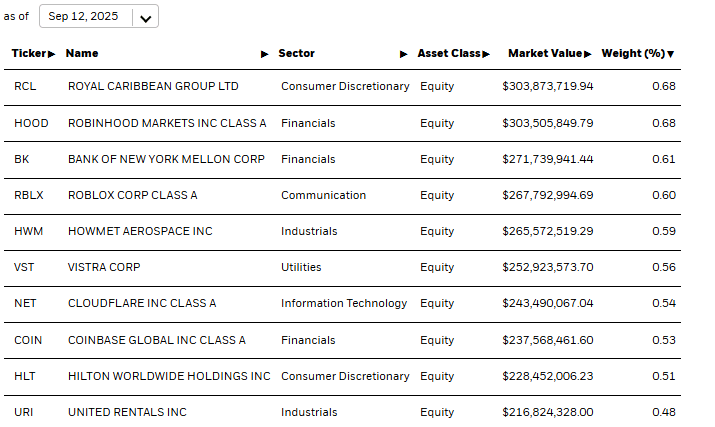Sort by Ticker column arrow

coord(52,54)
